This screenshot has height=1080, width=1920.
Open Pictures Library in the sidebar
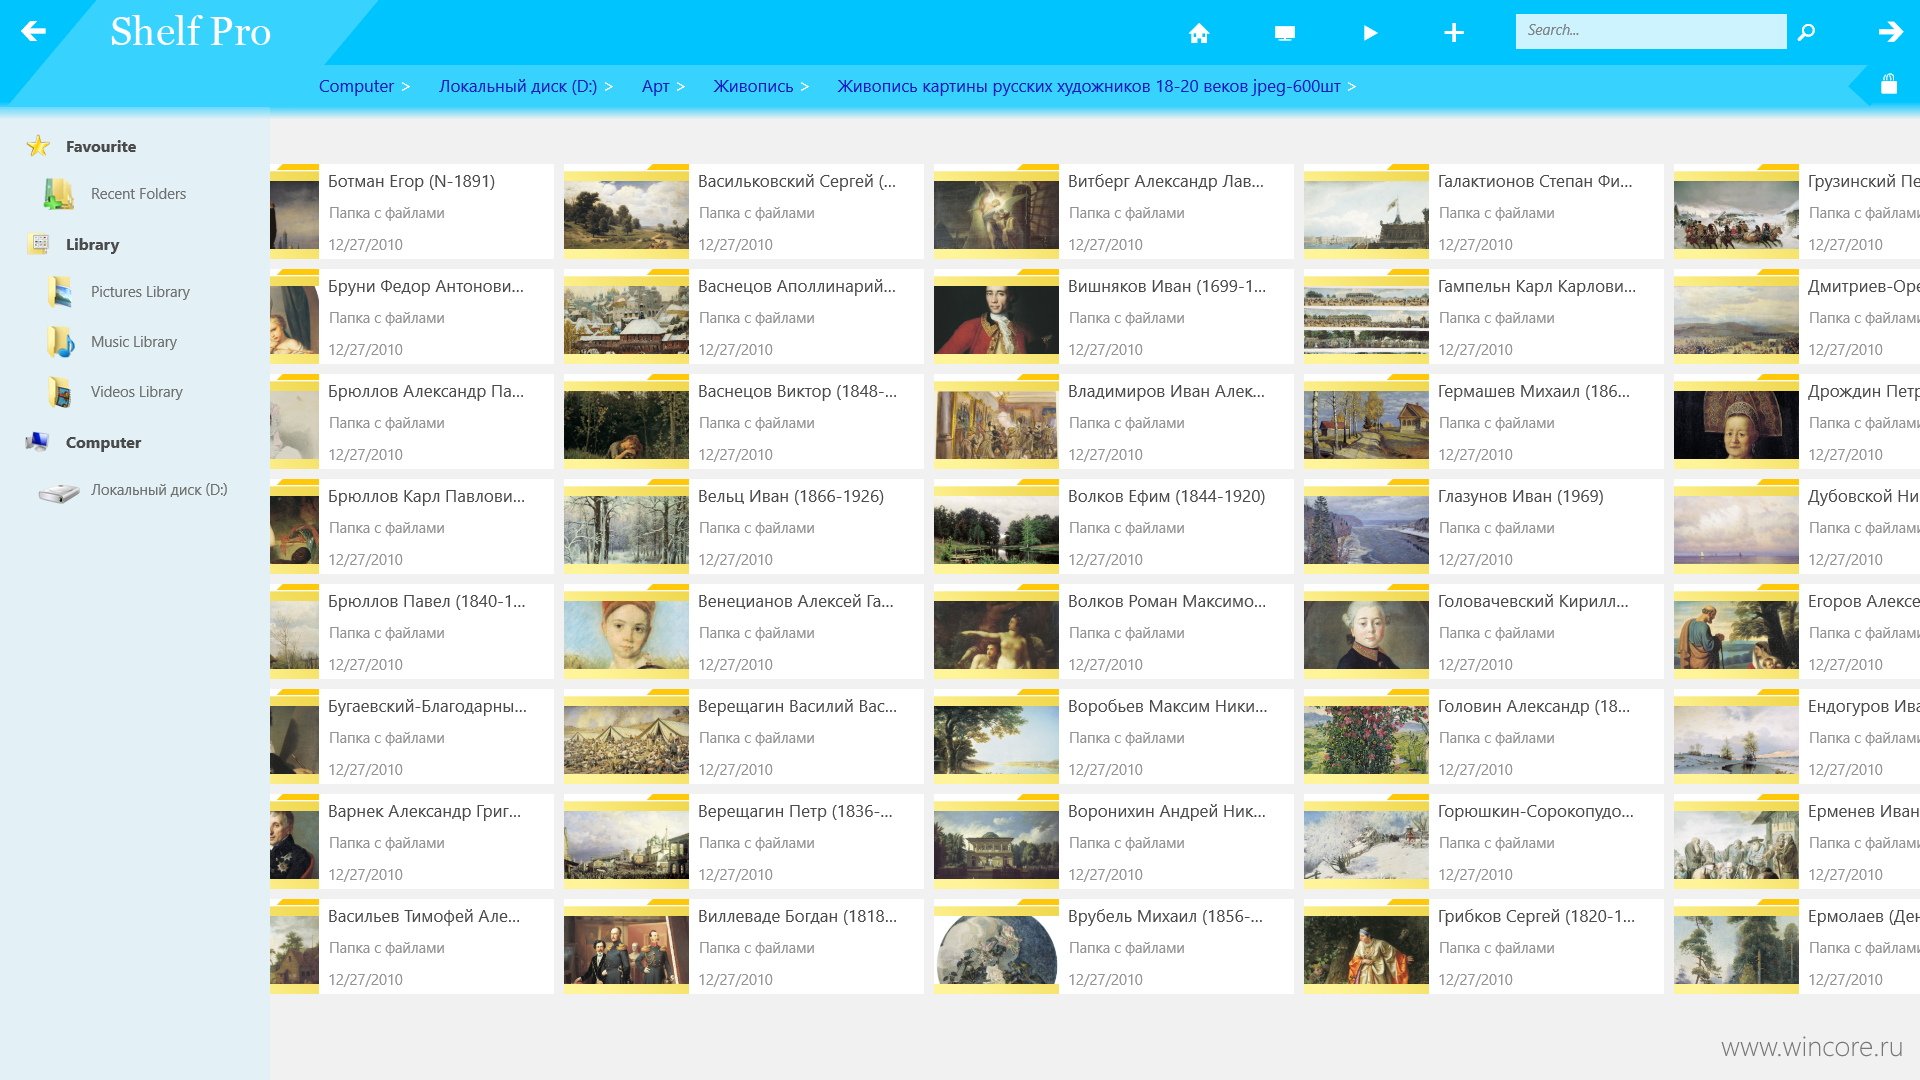140,291
